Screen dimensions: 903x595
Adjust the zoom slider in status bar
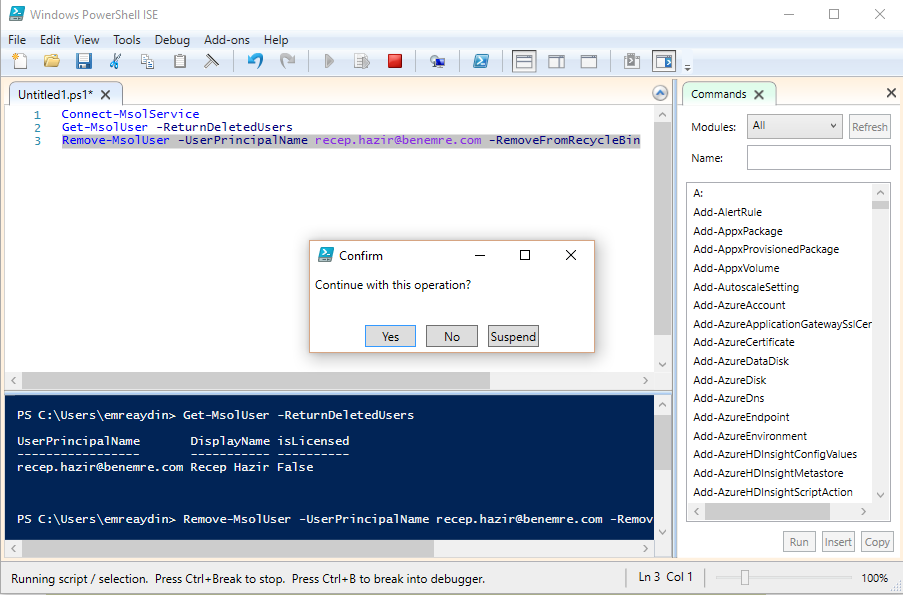[x=745, y=577]
